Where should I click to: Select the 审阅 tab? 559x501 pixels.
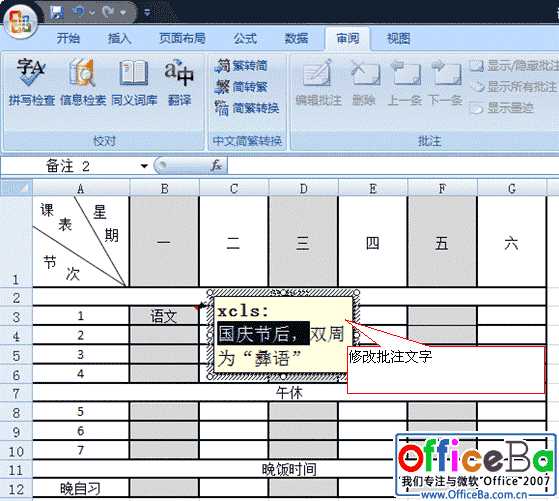click(x=348, y=38)
